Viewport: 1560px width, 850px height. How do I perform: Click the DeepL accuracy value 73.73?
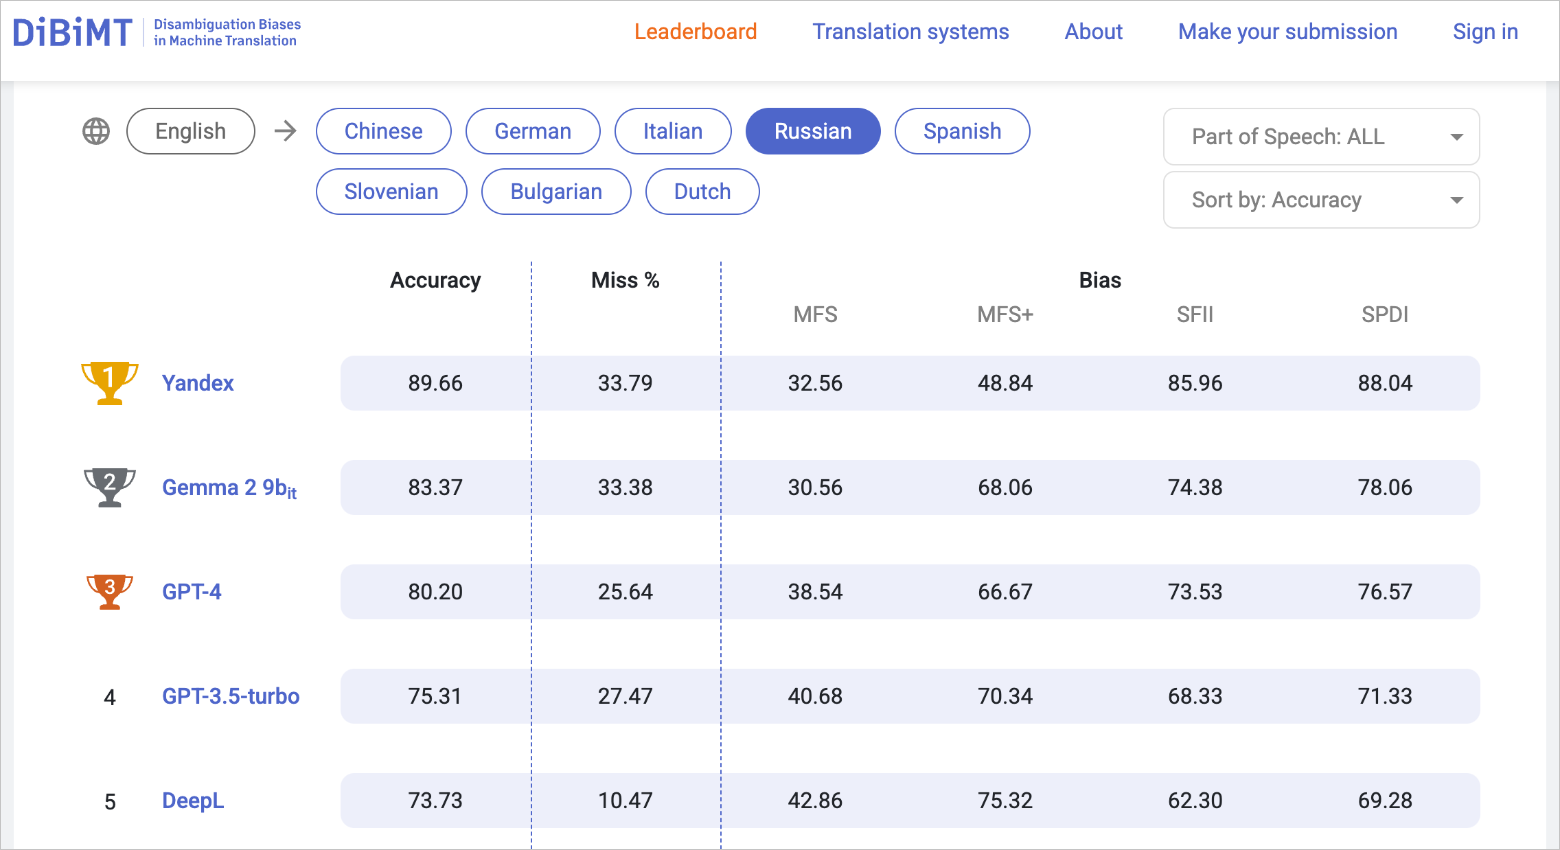pos(435,800)
